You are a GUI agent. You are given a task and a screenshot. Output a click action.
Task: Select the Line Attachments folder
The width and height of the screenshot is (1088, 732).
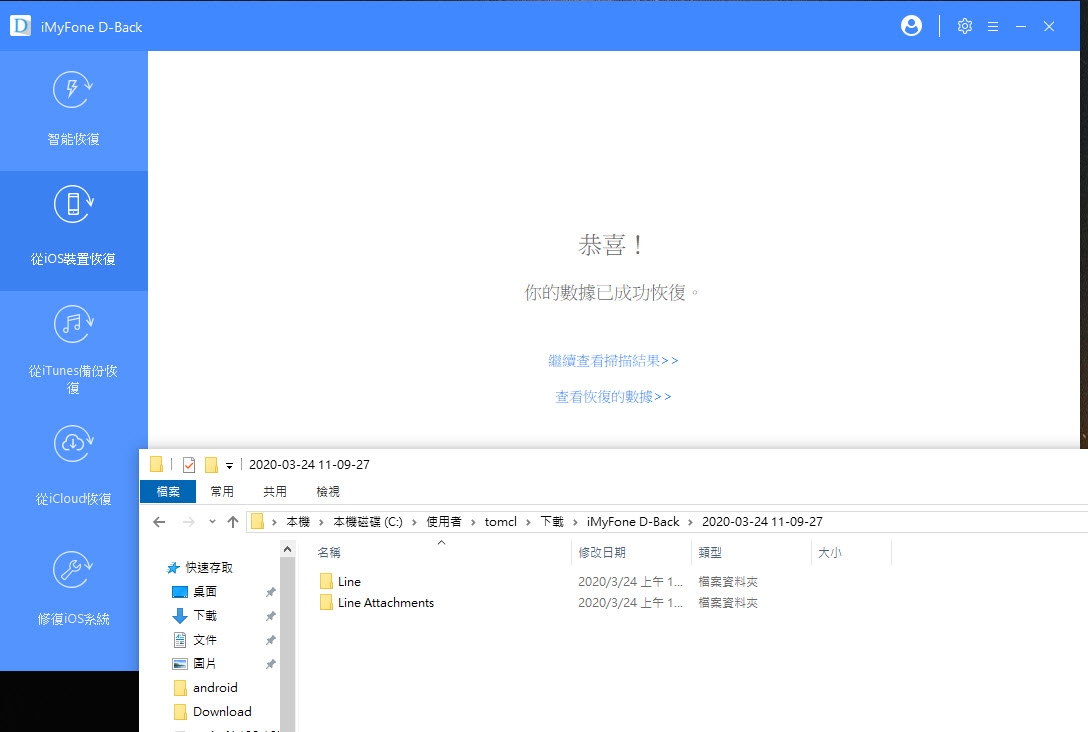click(385, 603)
